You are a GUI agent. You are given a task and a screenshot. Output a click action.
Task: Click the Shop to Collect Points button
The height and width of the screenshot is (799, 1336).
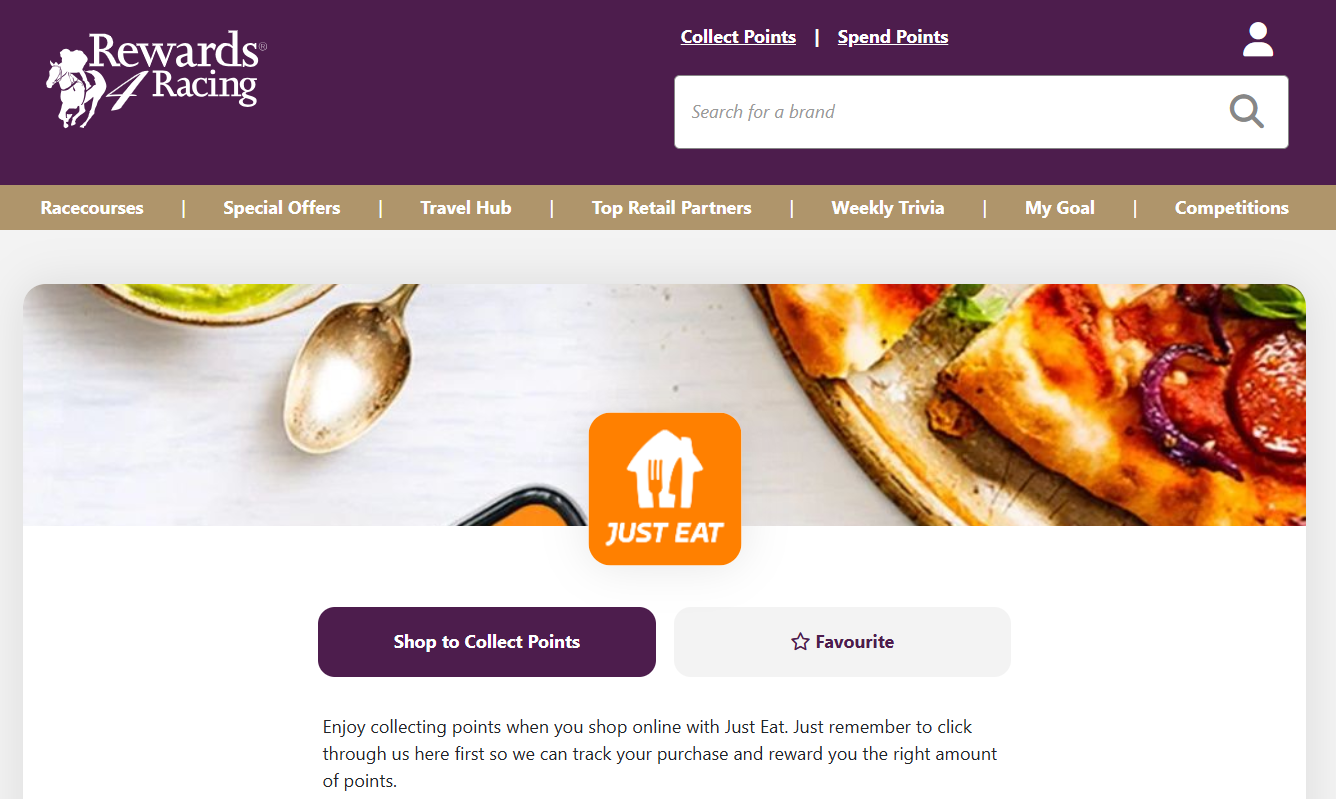pyautogui.click(x=487, y=642)
